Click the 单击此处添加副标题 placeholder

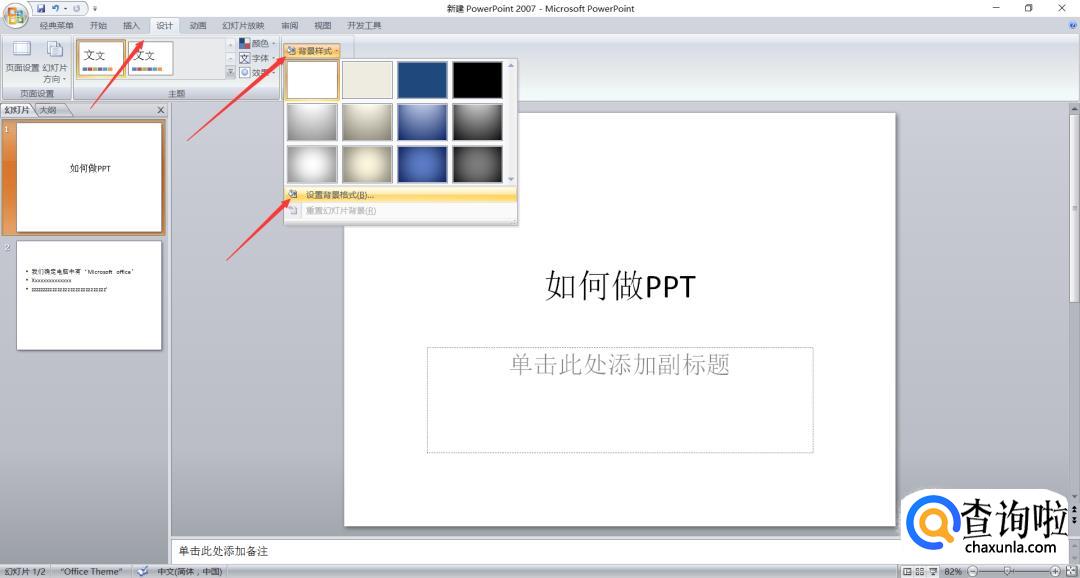pos(620,400)
